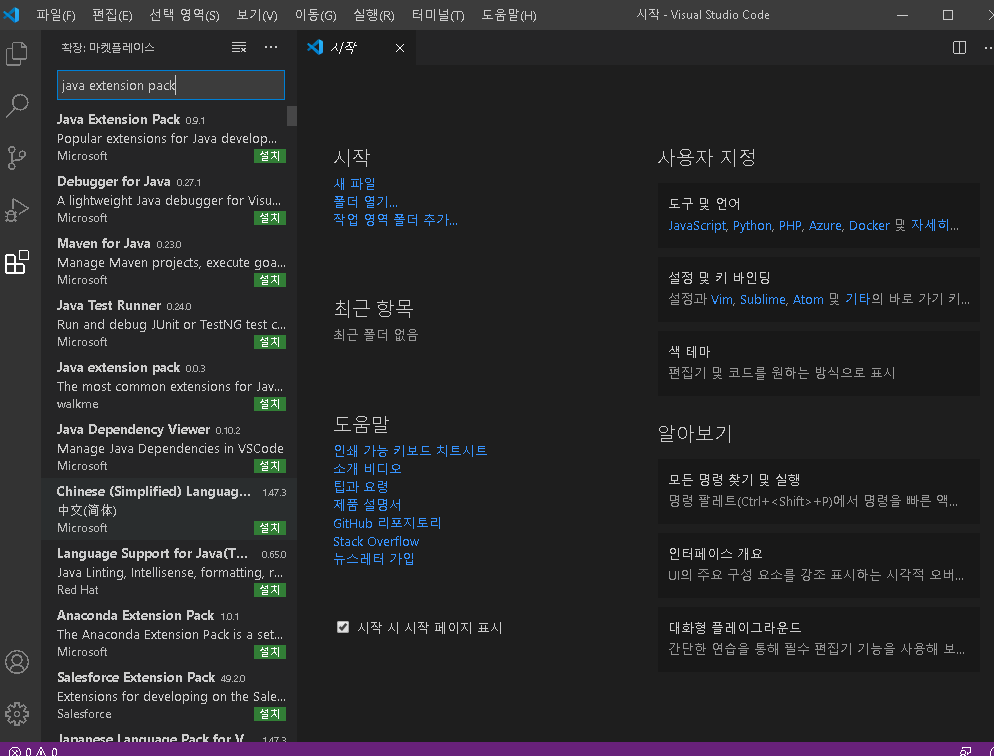Clear extension search results icon

(x=239, y=48)
